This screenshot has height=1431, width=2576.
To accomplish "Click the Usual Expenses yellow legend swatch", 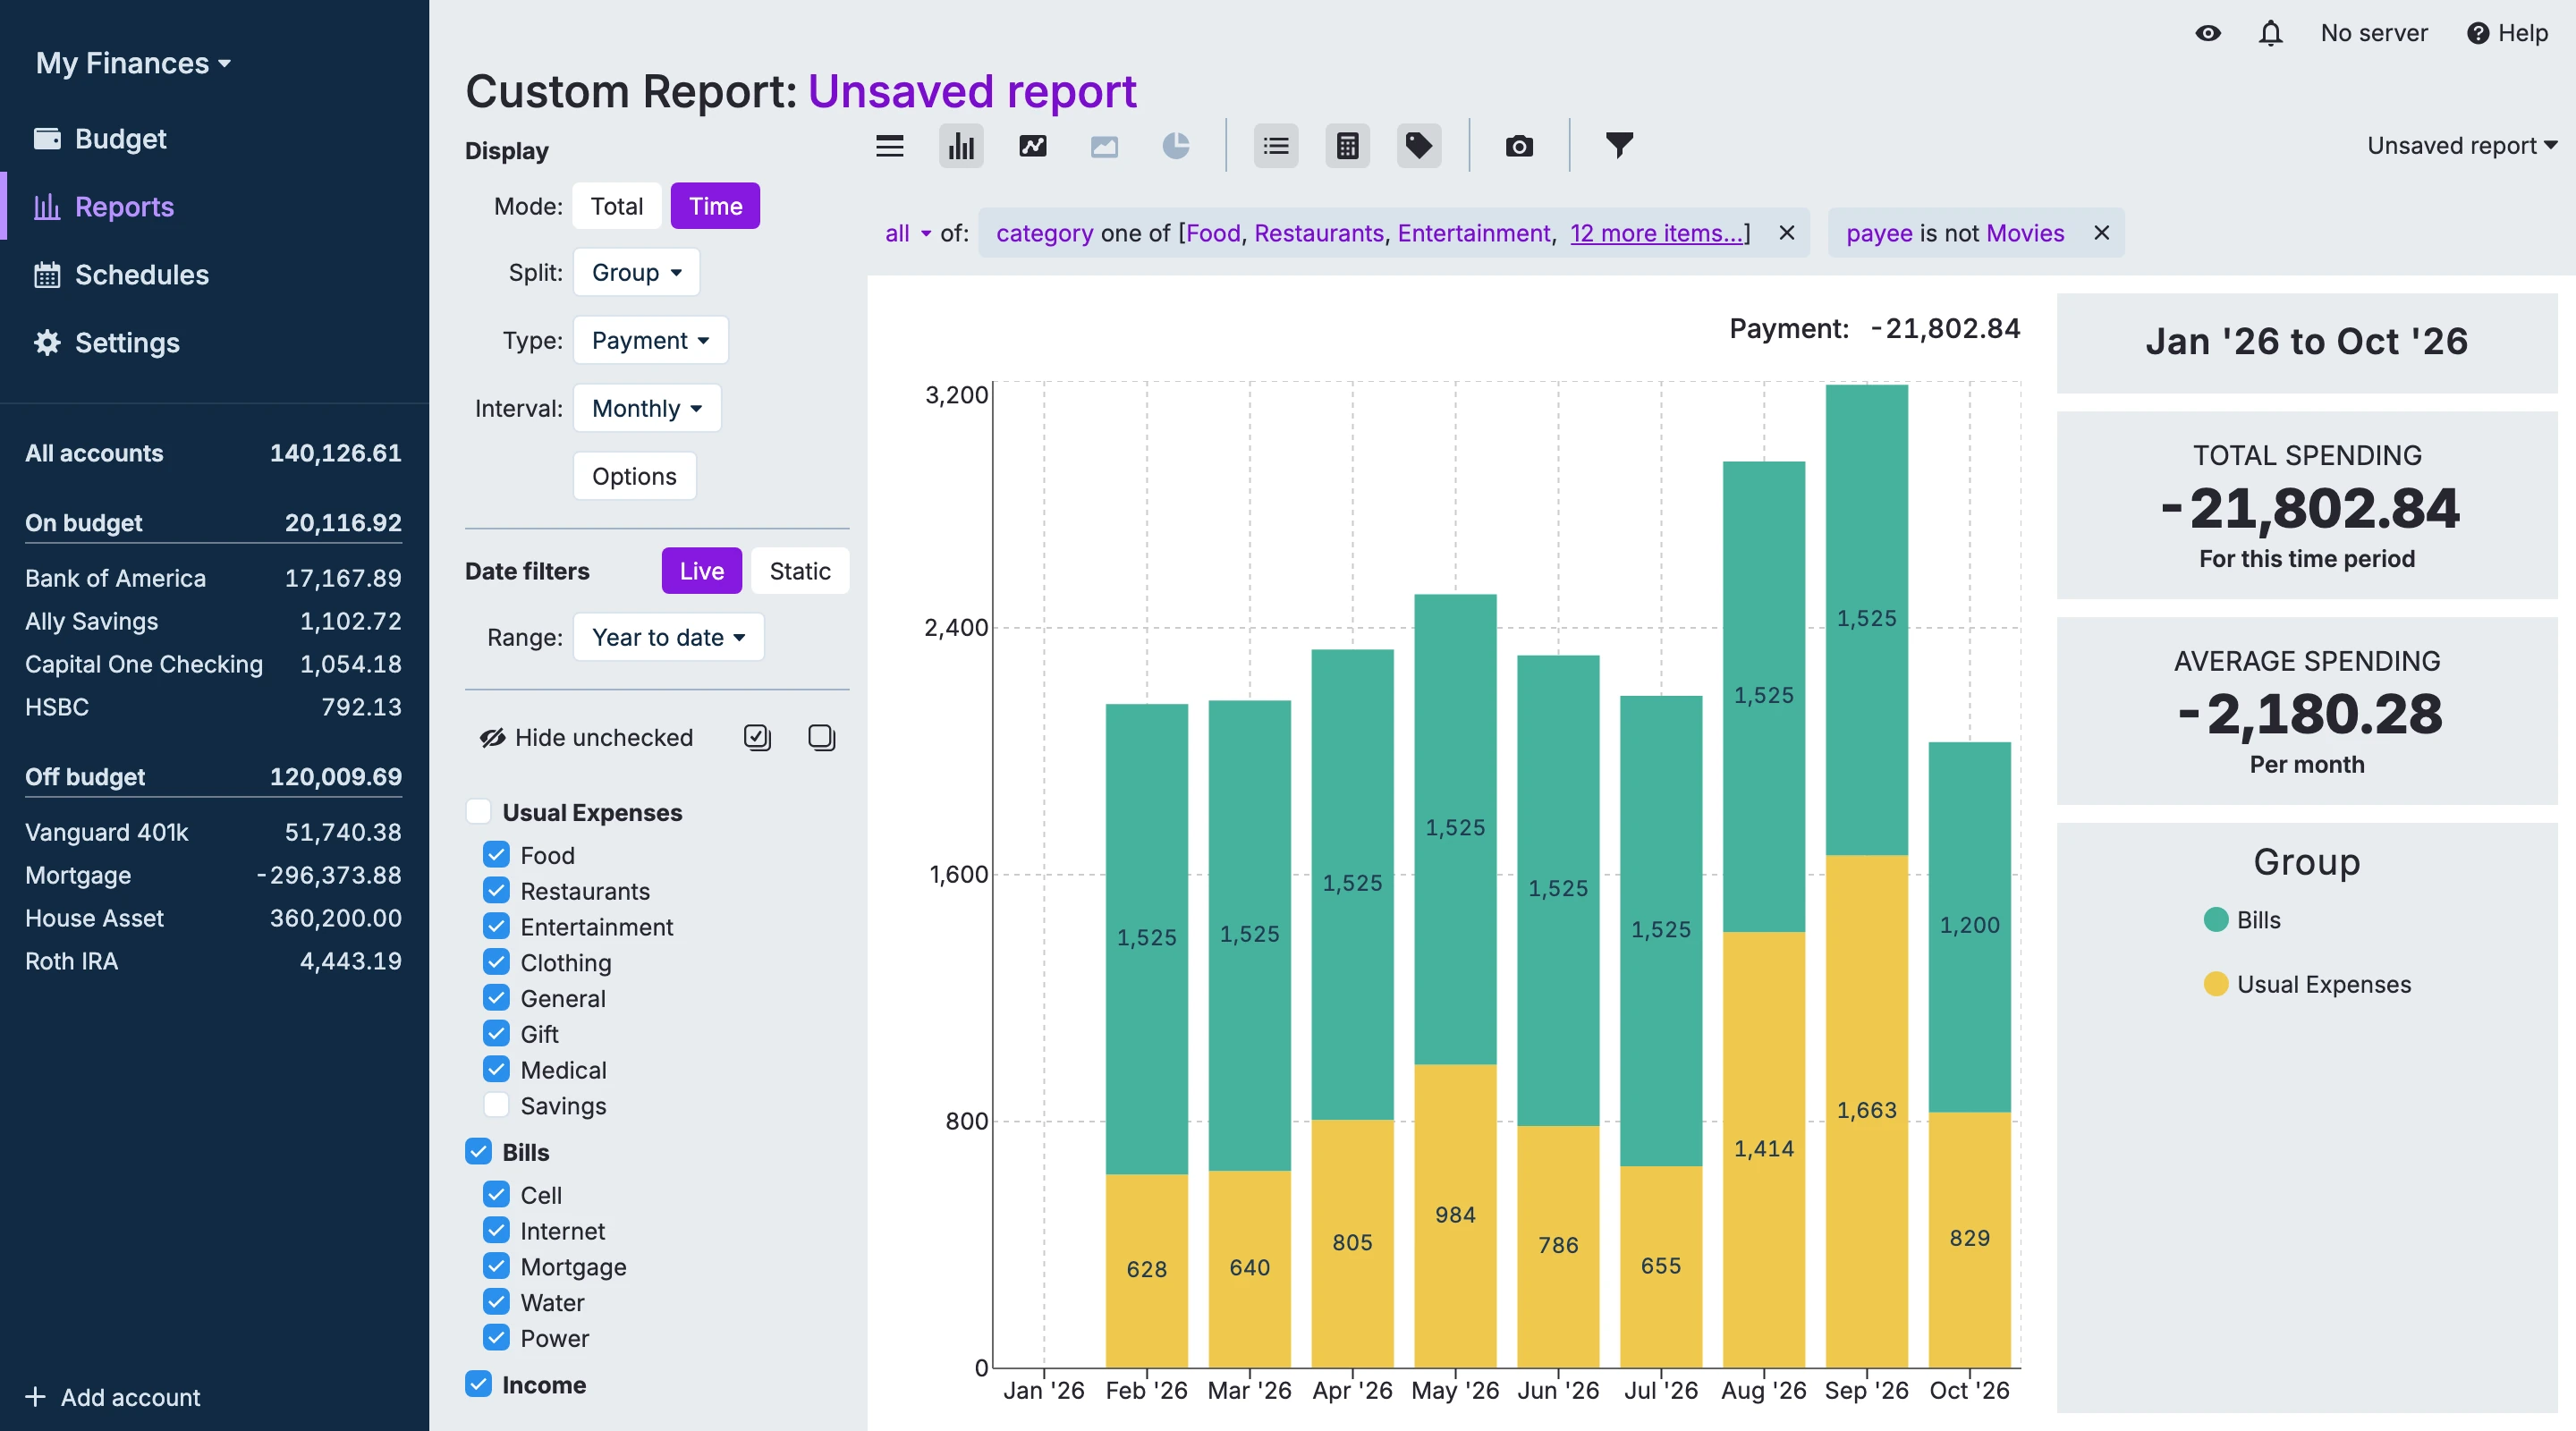I will tap(2216, 984).
